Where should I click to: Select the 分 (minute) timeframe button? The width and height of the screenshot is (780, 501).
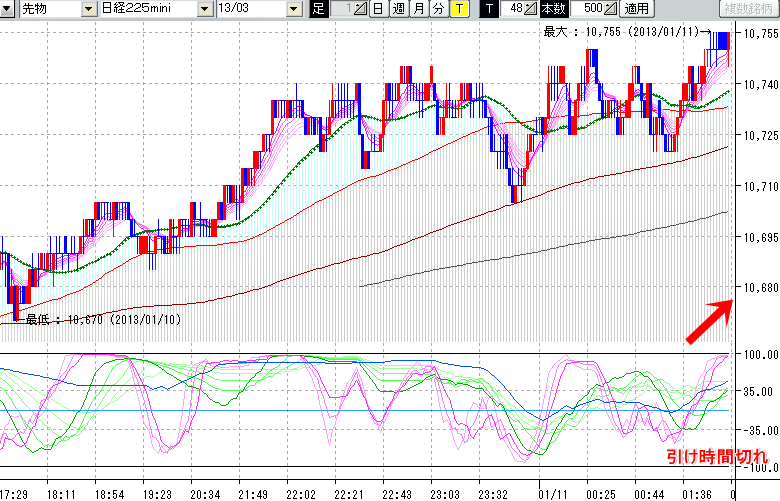click(x=438, y=9)
